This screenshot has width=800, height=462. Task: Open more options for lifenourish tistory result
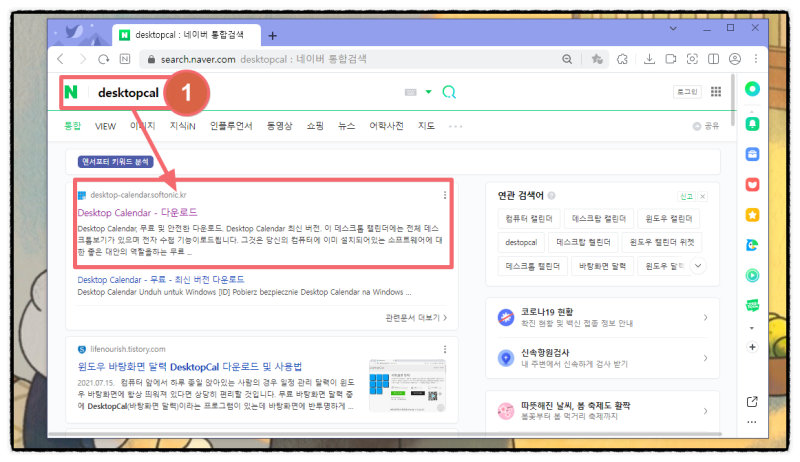(x=445, y=349)
